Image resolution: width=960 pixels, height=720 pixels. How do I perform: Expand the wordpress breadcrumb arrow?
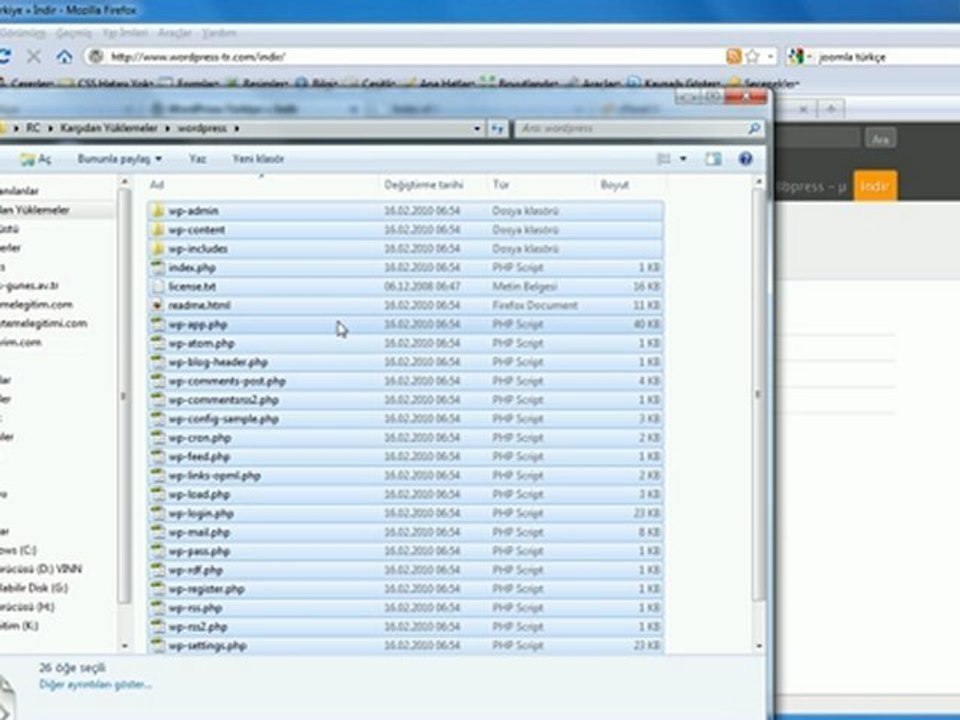point(236,129)
